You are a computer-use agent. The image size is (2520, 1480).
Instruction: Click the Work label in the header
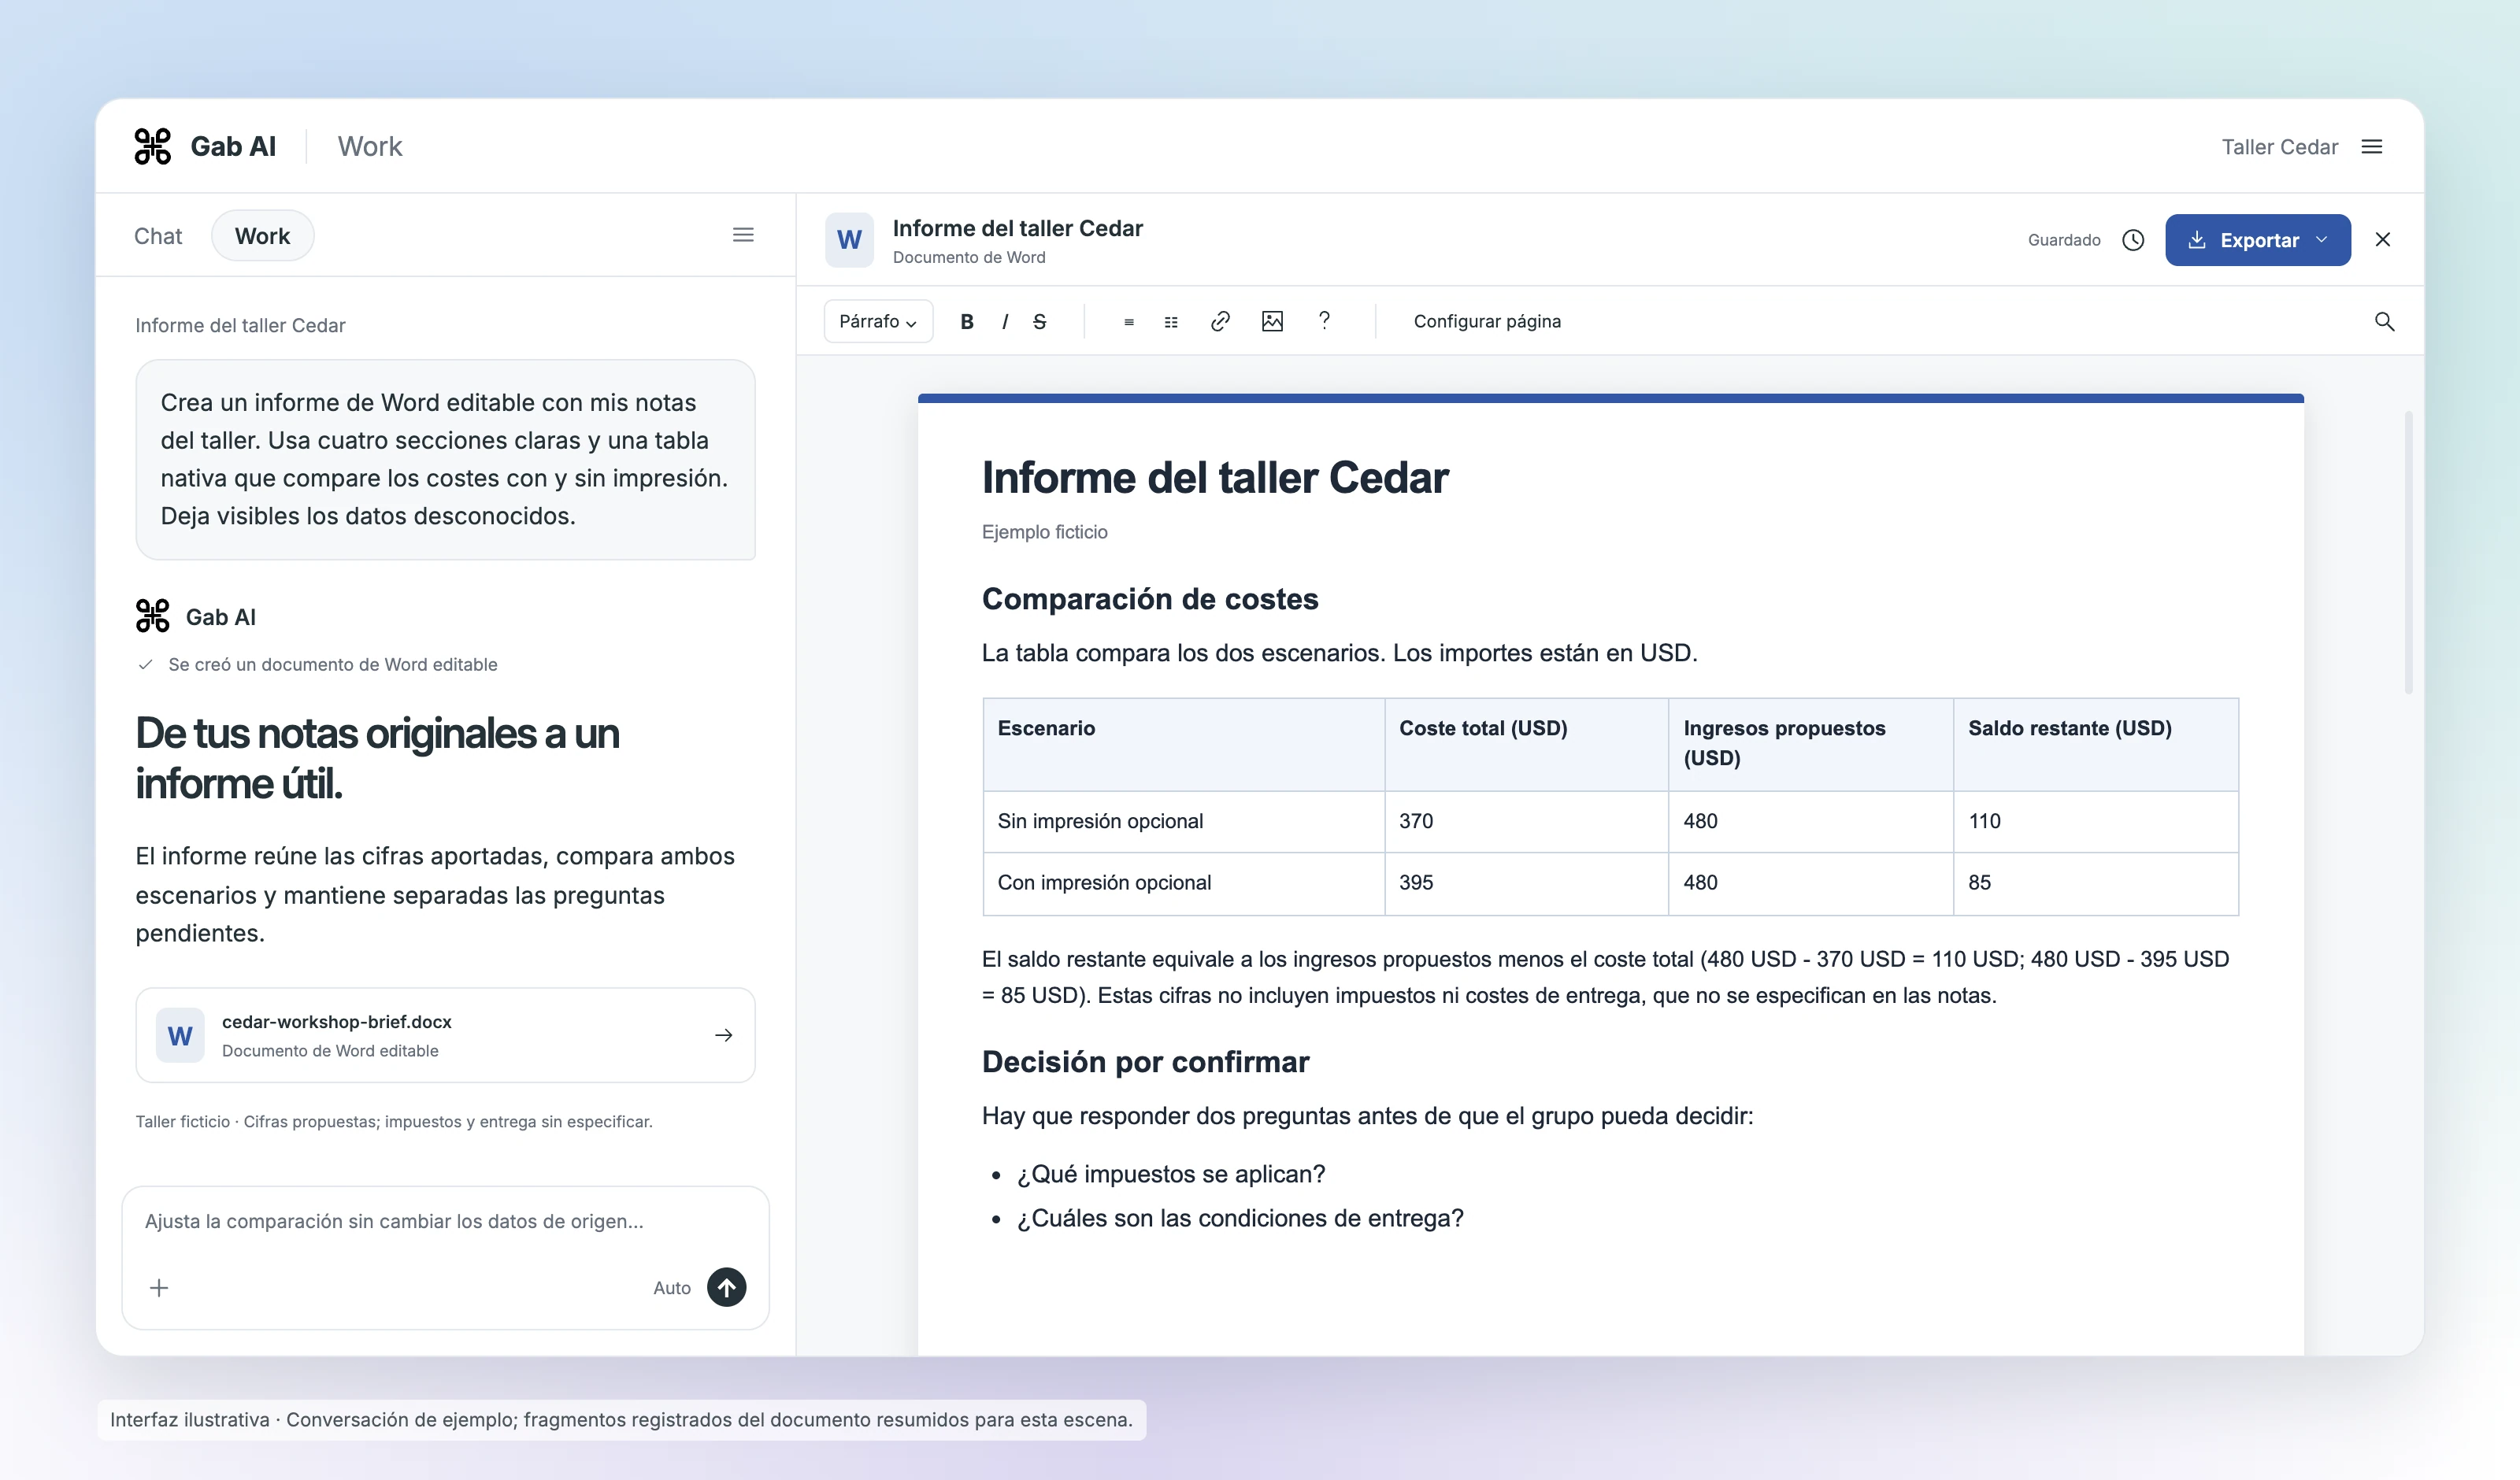click(x=370, y=146)
